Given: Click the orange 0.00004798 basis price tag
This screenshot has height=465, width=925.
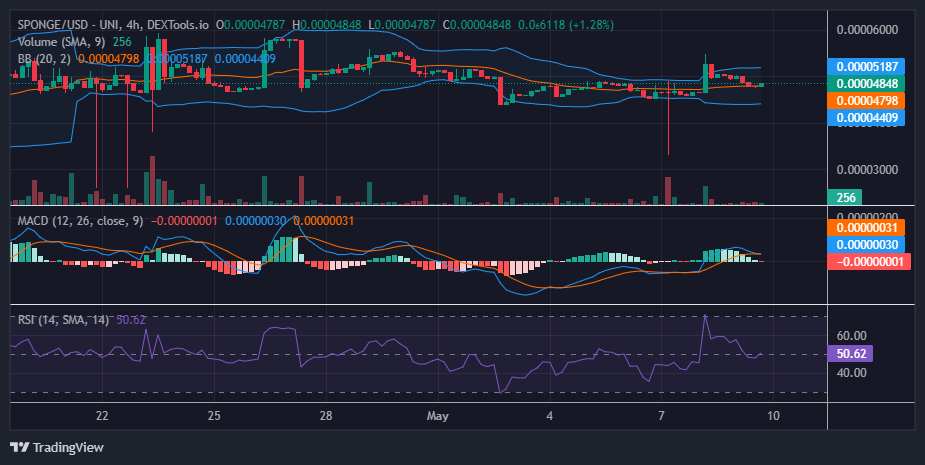Looking at the screenshot, I should click(x=866, y=101).
